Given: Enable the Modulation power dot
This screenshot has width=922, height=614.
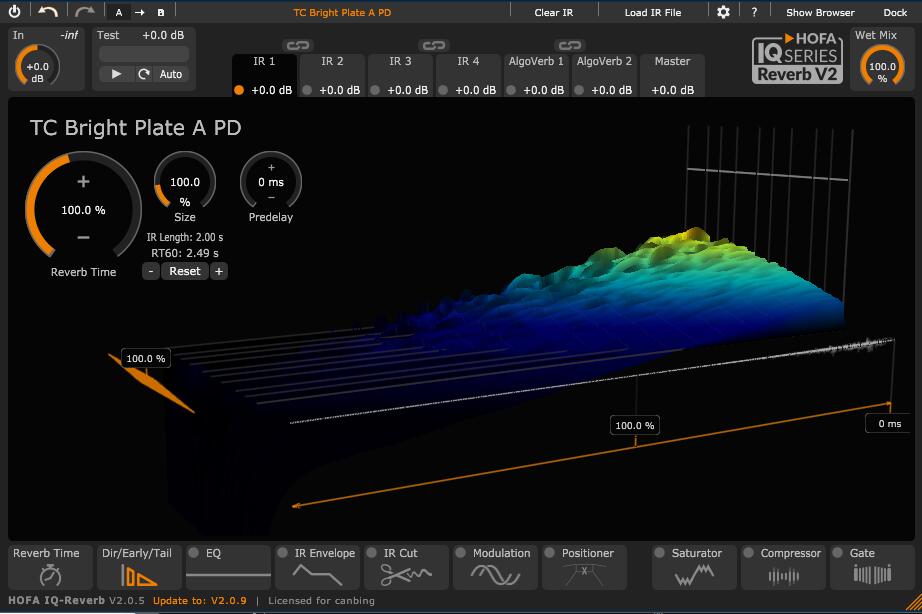Looking at the screenshot, I should click(460, 553).
